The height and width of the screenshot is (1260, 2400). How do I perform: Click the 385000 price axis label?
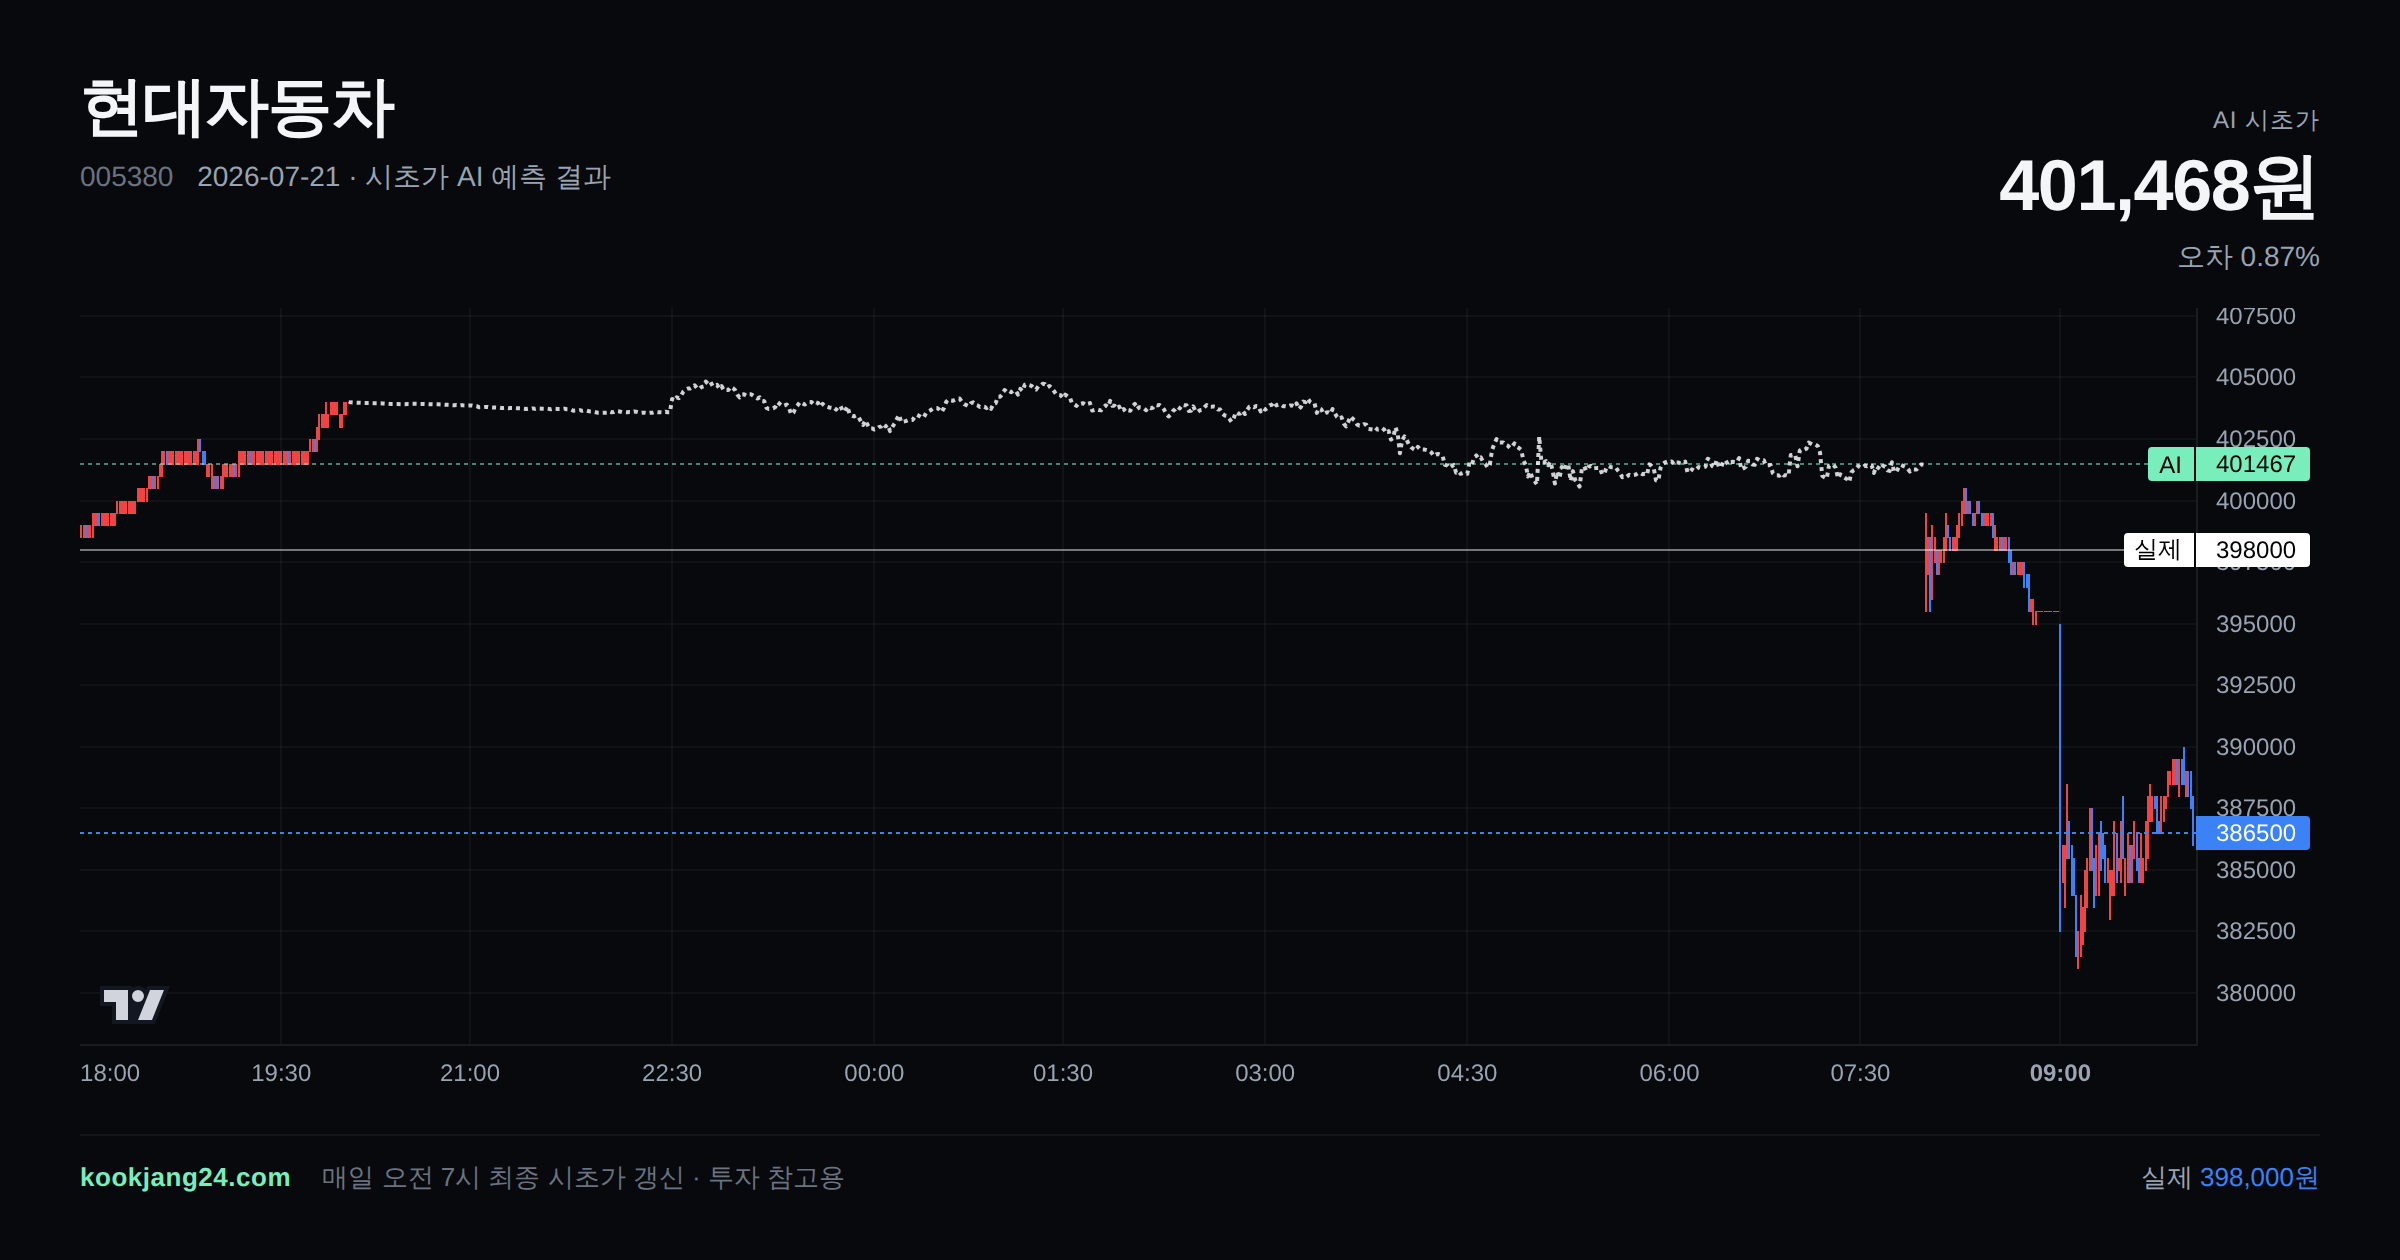[2256, 870]
